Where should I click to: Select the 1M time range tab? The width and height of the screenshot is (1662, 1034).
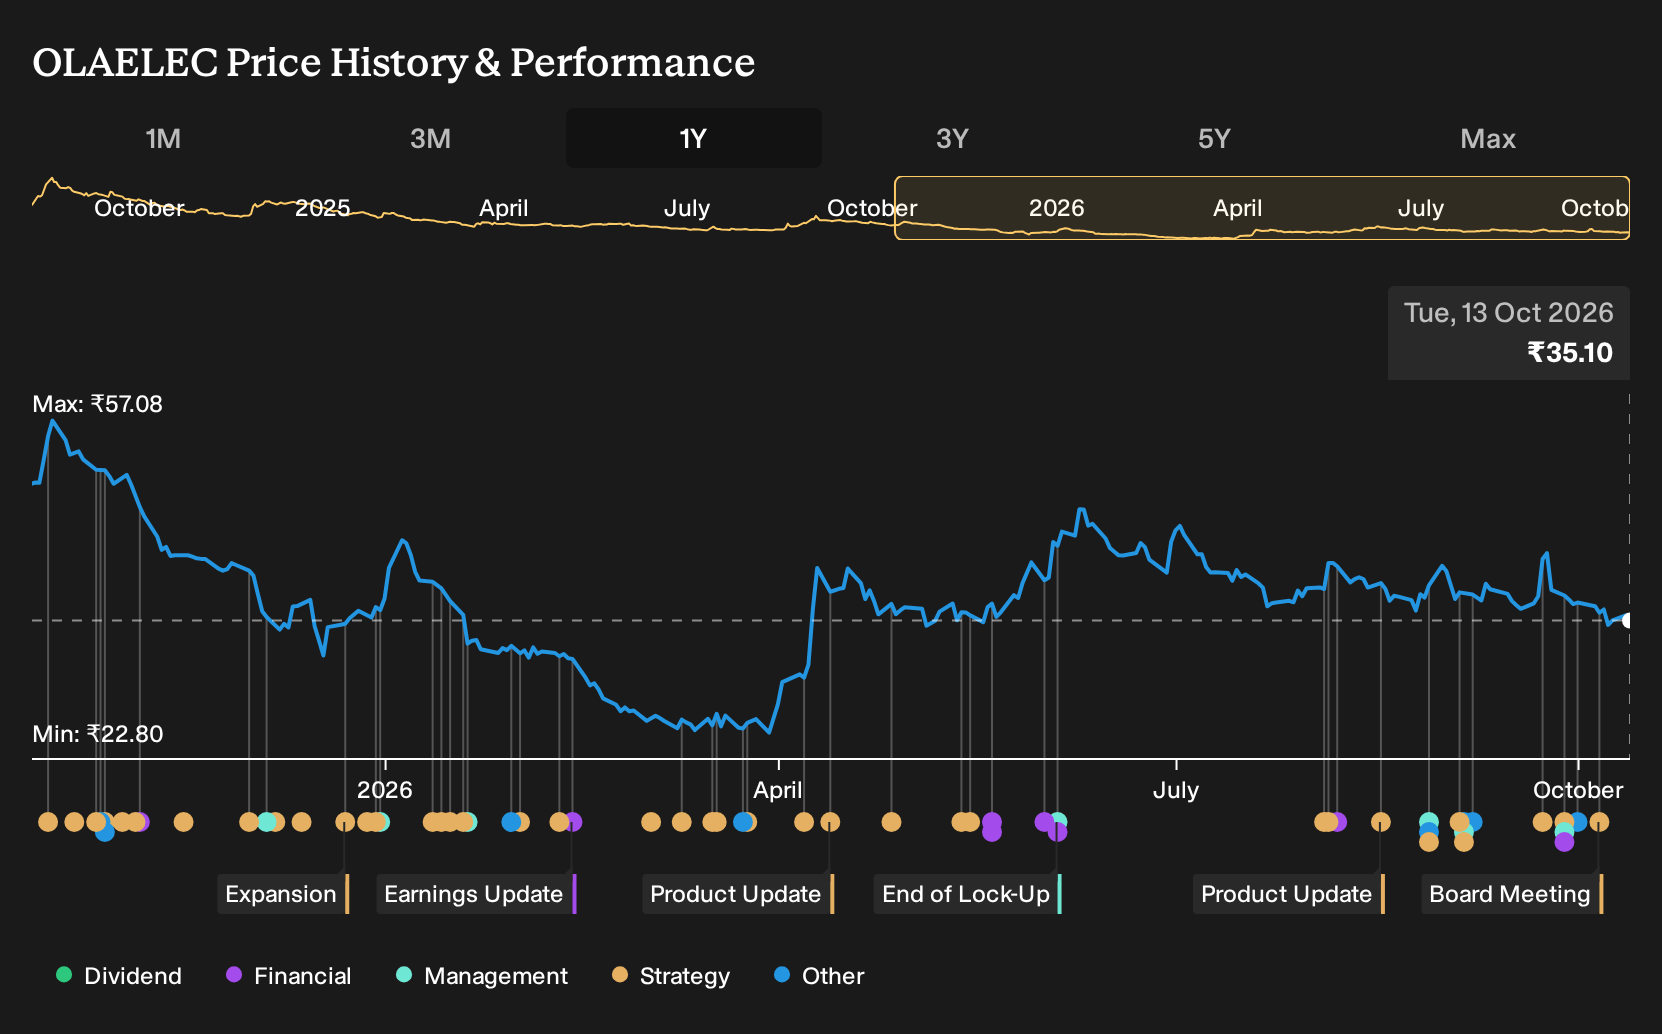163,138
